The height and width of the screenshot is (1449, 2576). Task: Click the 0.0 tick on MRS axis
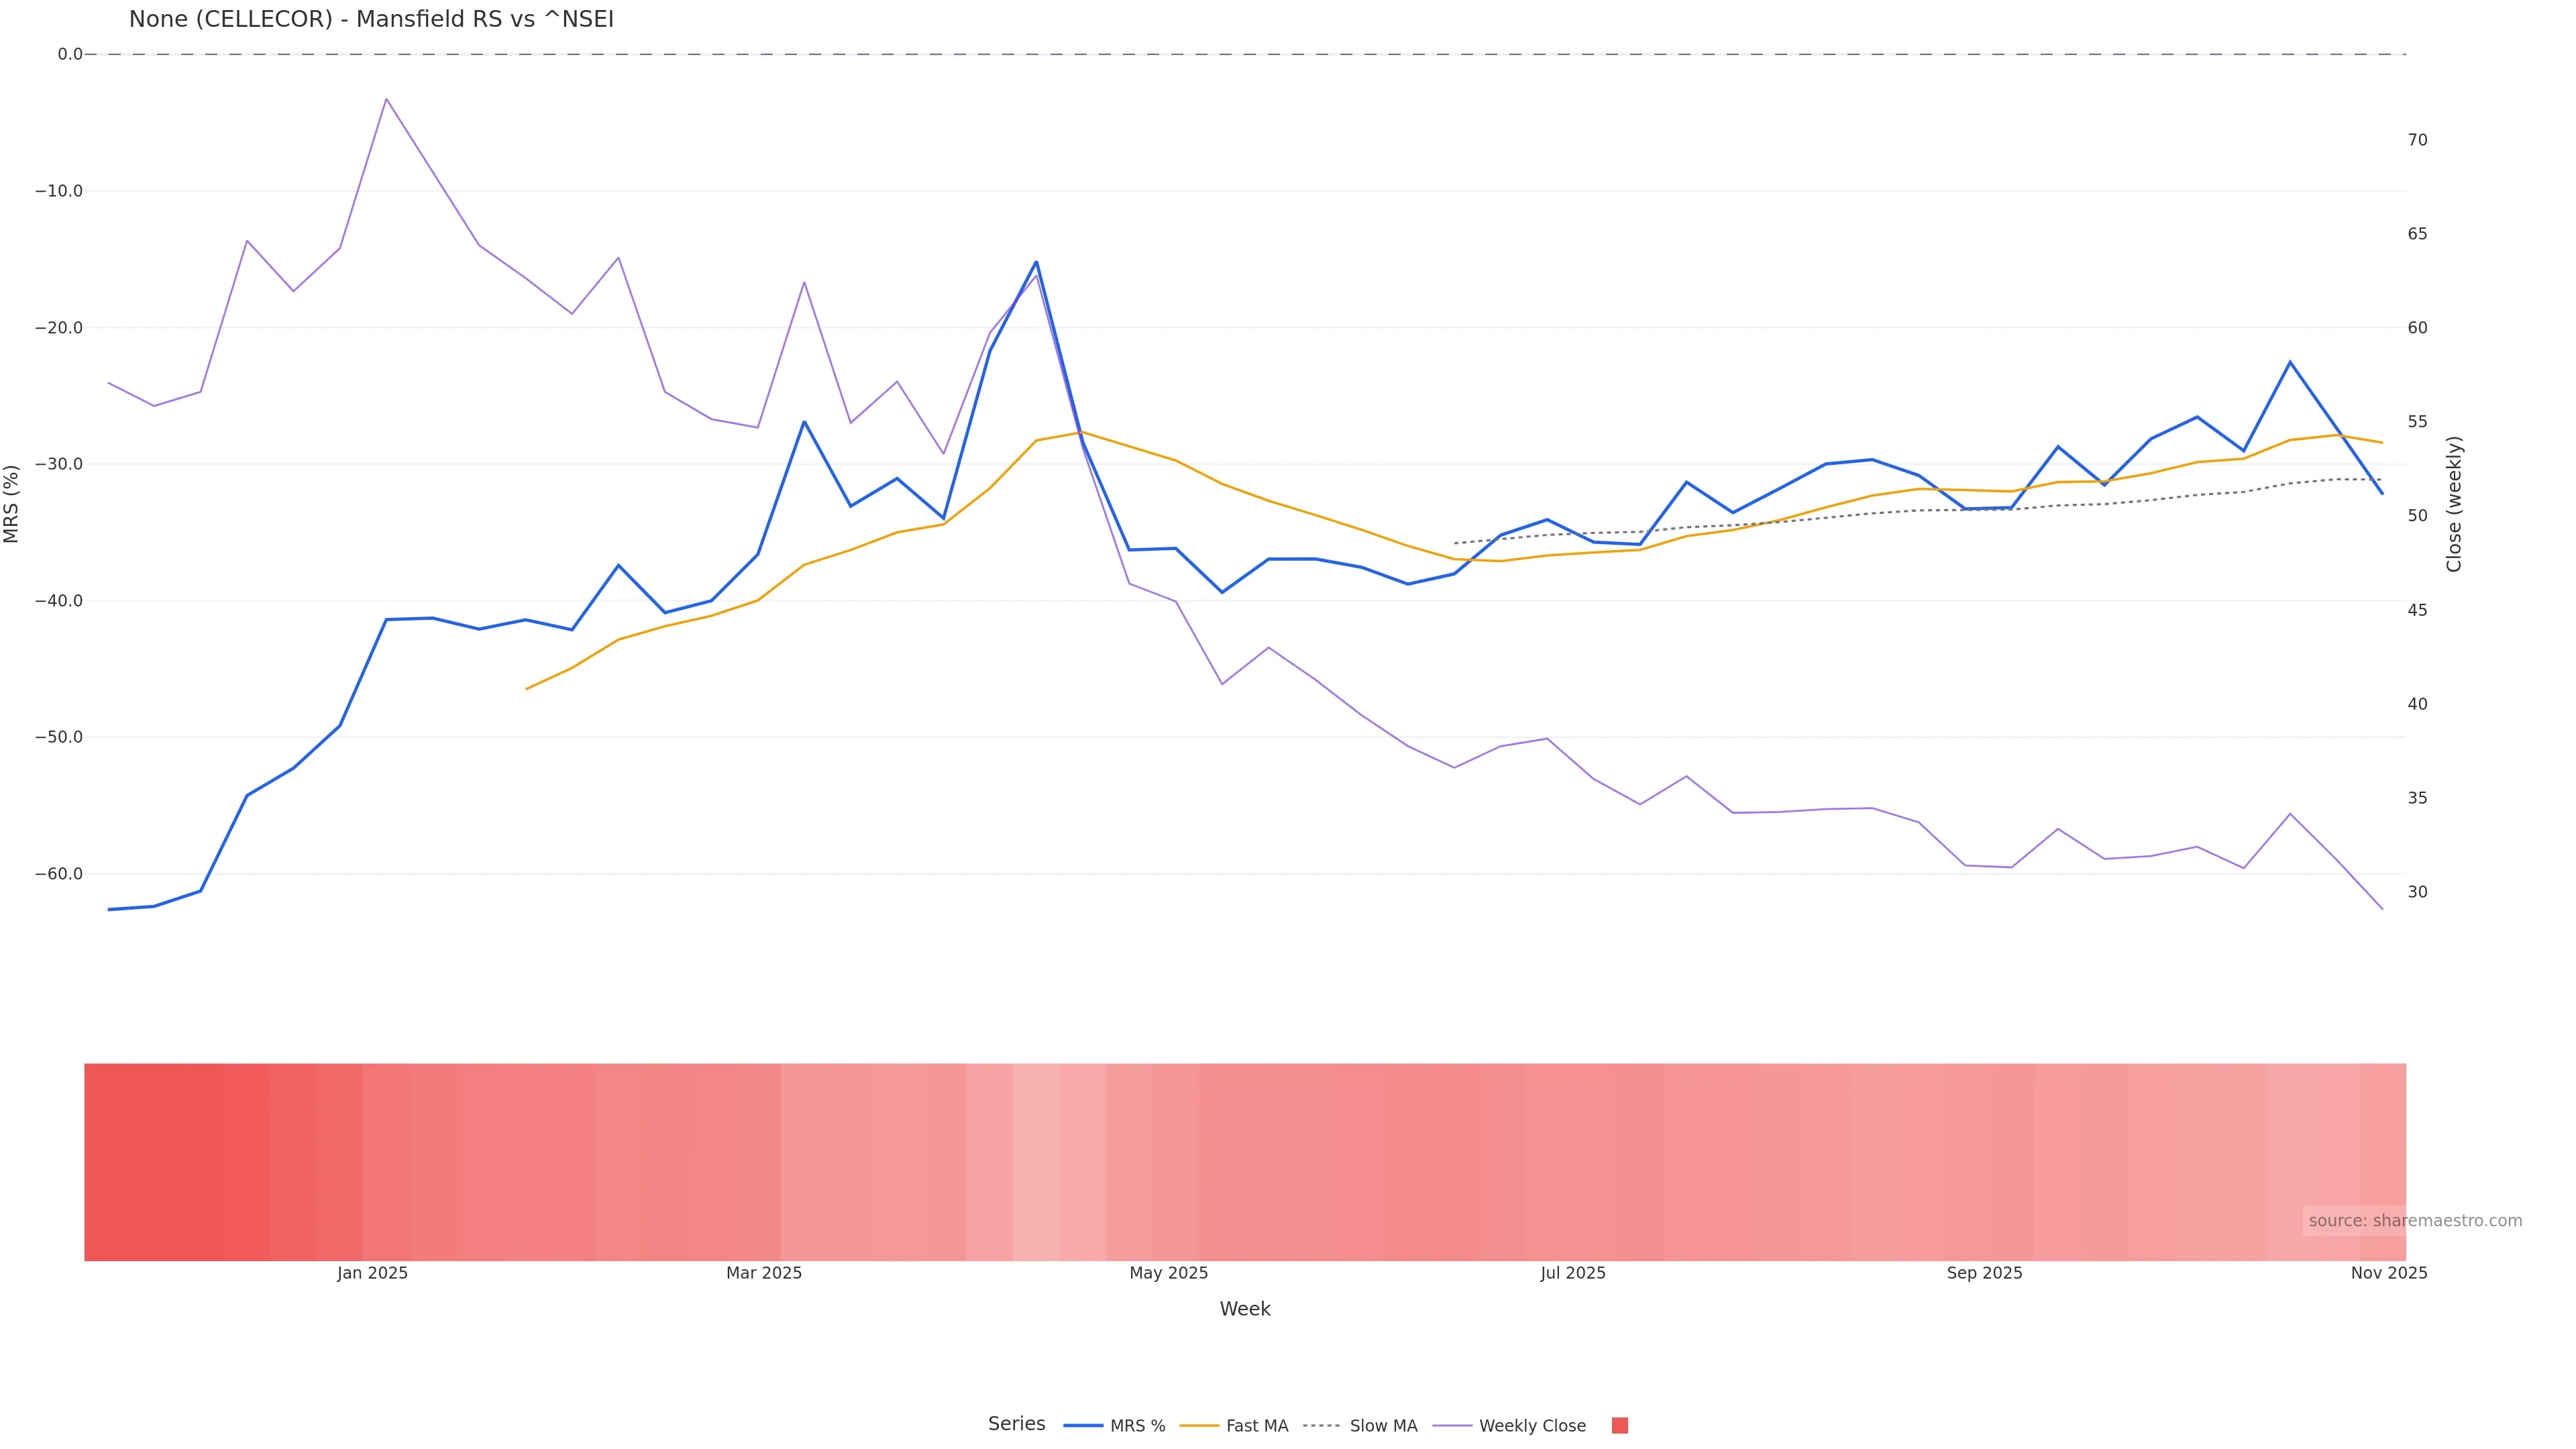pos(70,54)
